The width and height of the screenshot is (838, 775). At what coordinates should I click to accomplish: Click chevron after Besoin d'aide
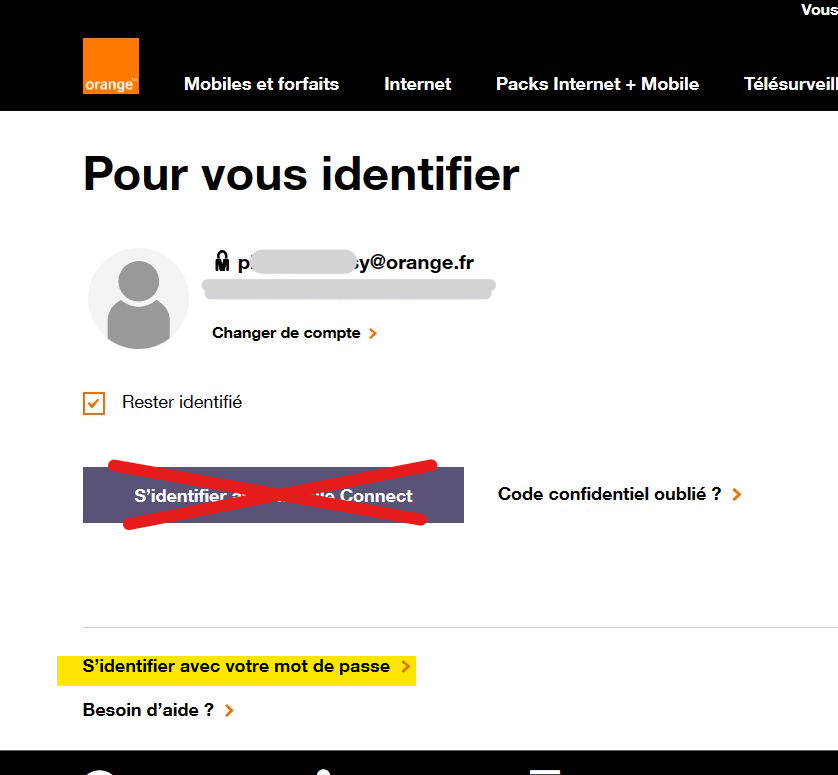tap(229, 710)
